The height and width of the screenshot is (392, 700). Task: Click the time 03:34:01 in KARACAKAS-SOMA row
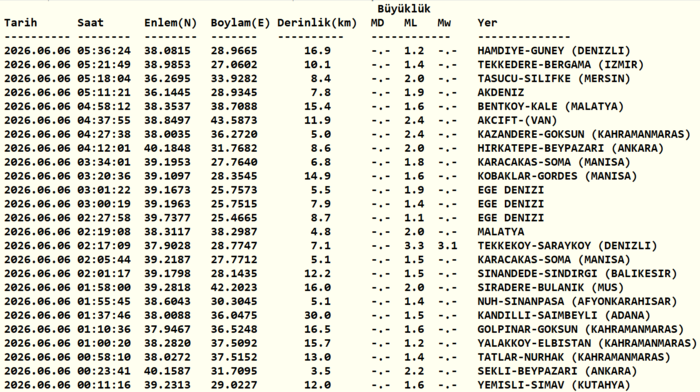tap(104, 162)
